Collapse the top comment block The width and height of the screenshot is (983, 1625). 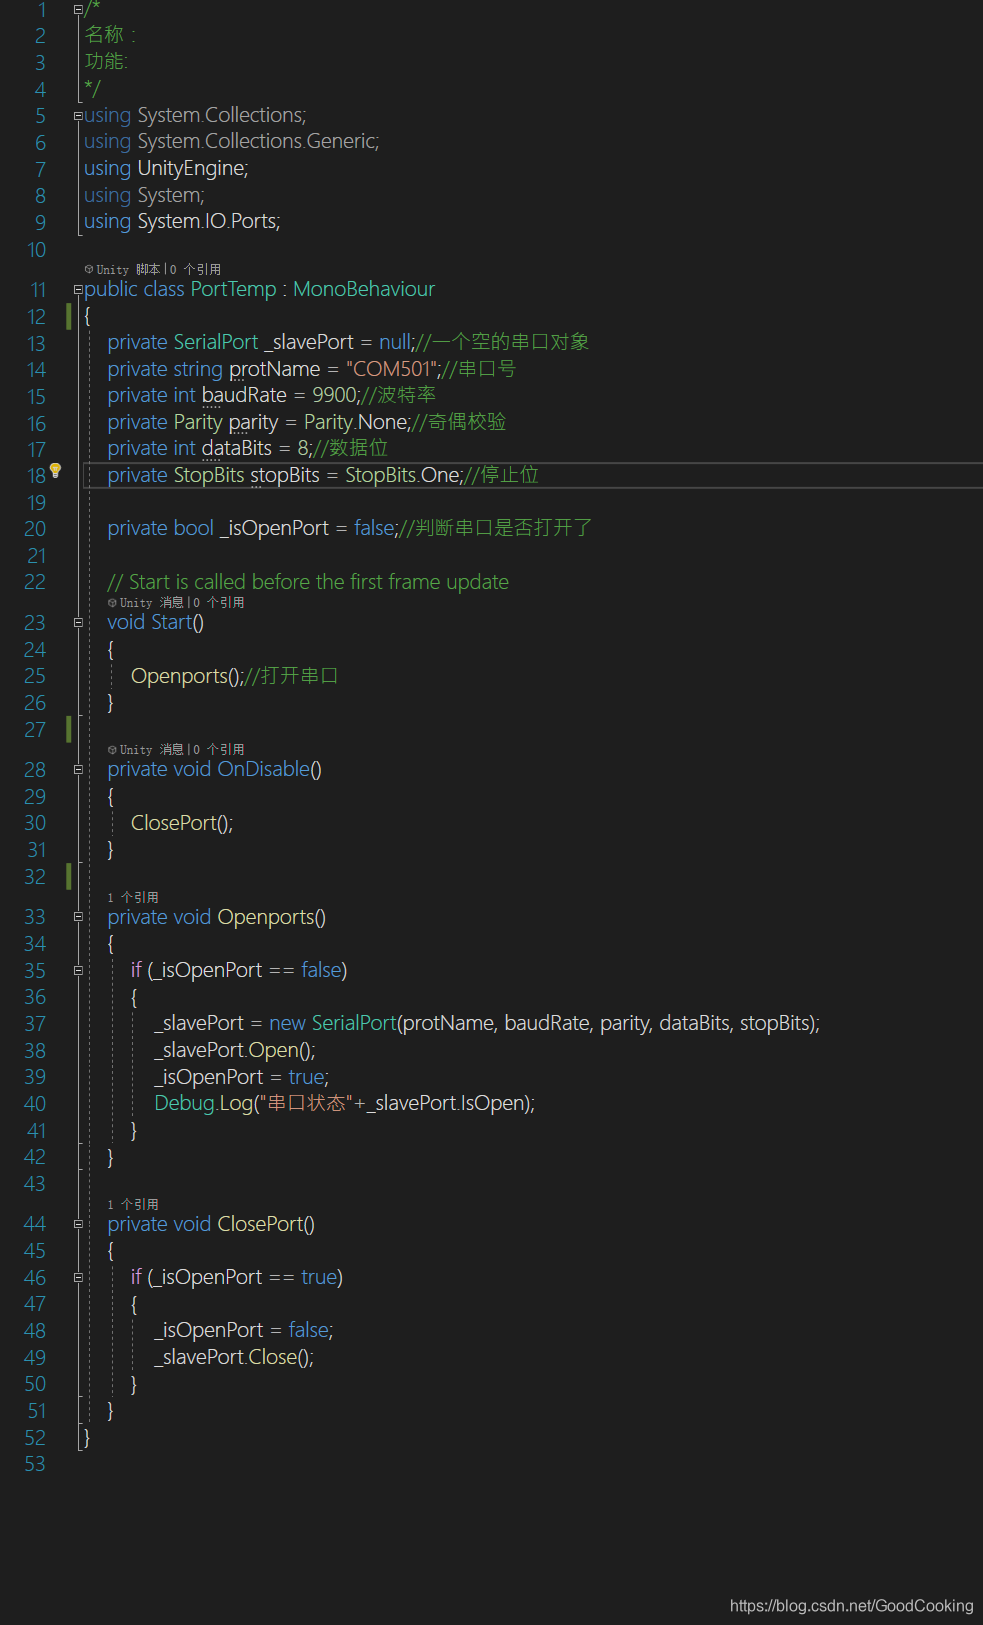[x=78, y=9]
